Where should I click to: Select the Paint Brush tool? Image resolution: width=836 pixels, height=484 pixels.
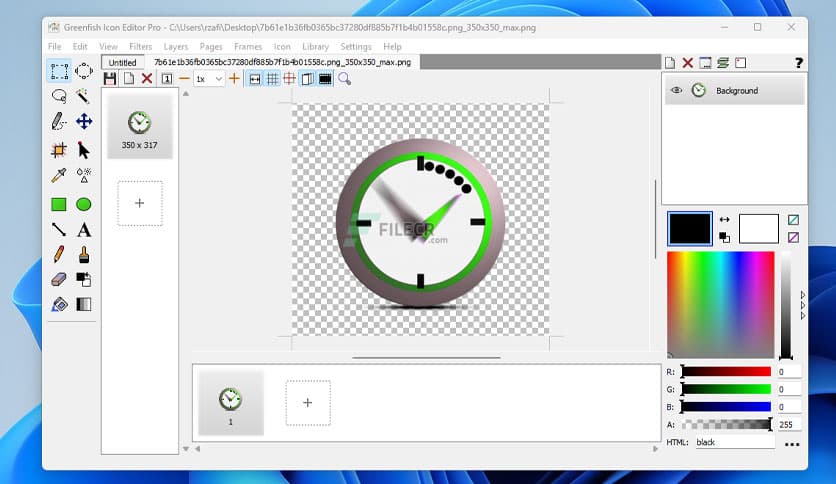tap(84, 255)
